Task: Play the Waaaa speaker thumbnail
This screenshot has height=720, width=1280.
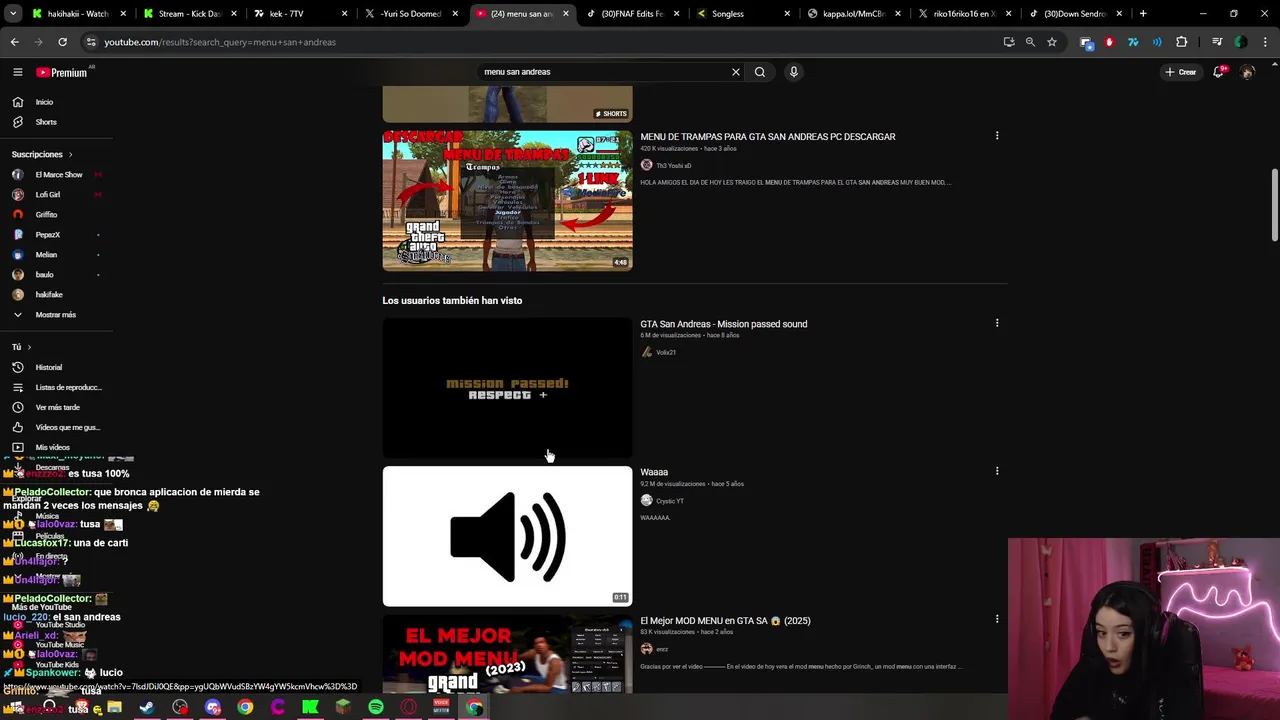Action: (507, 536)
